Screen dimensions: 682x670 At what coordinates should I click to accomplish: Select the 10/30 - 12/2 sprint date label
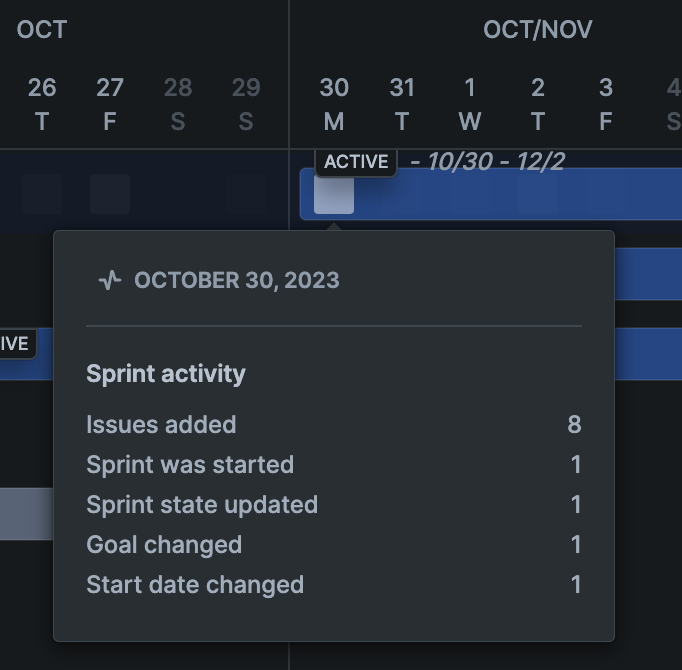coord(487,162)
